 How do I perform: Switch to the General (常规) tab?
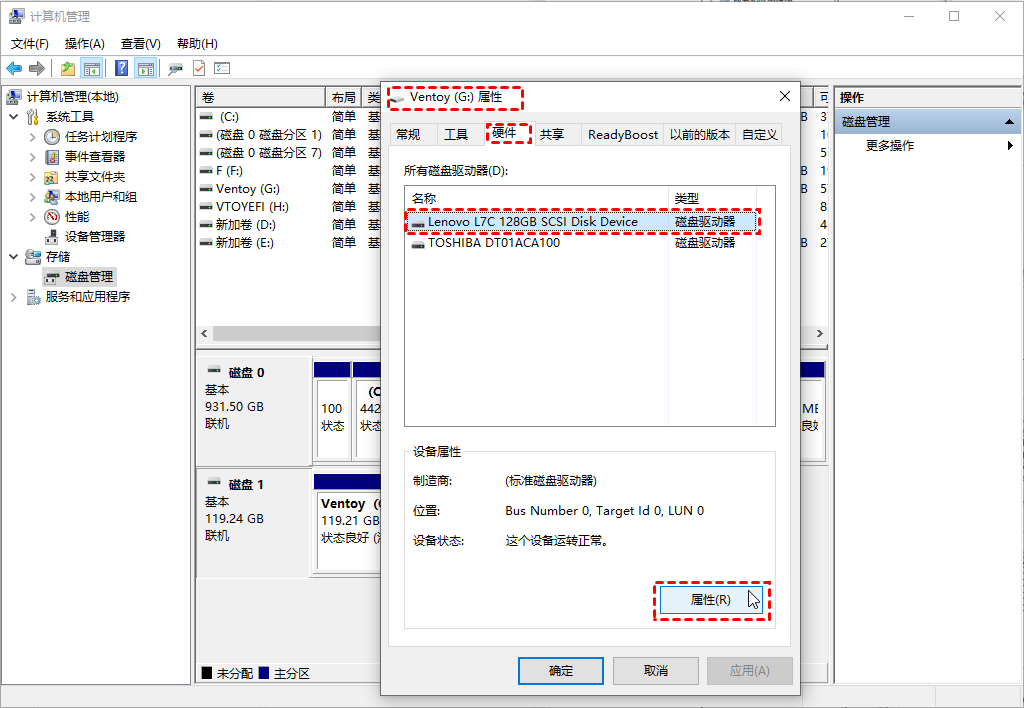pyautogui.click(x=408, y=135)
